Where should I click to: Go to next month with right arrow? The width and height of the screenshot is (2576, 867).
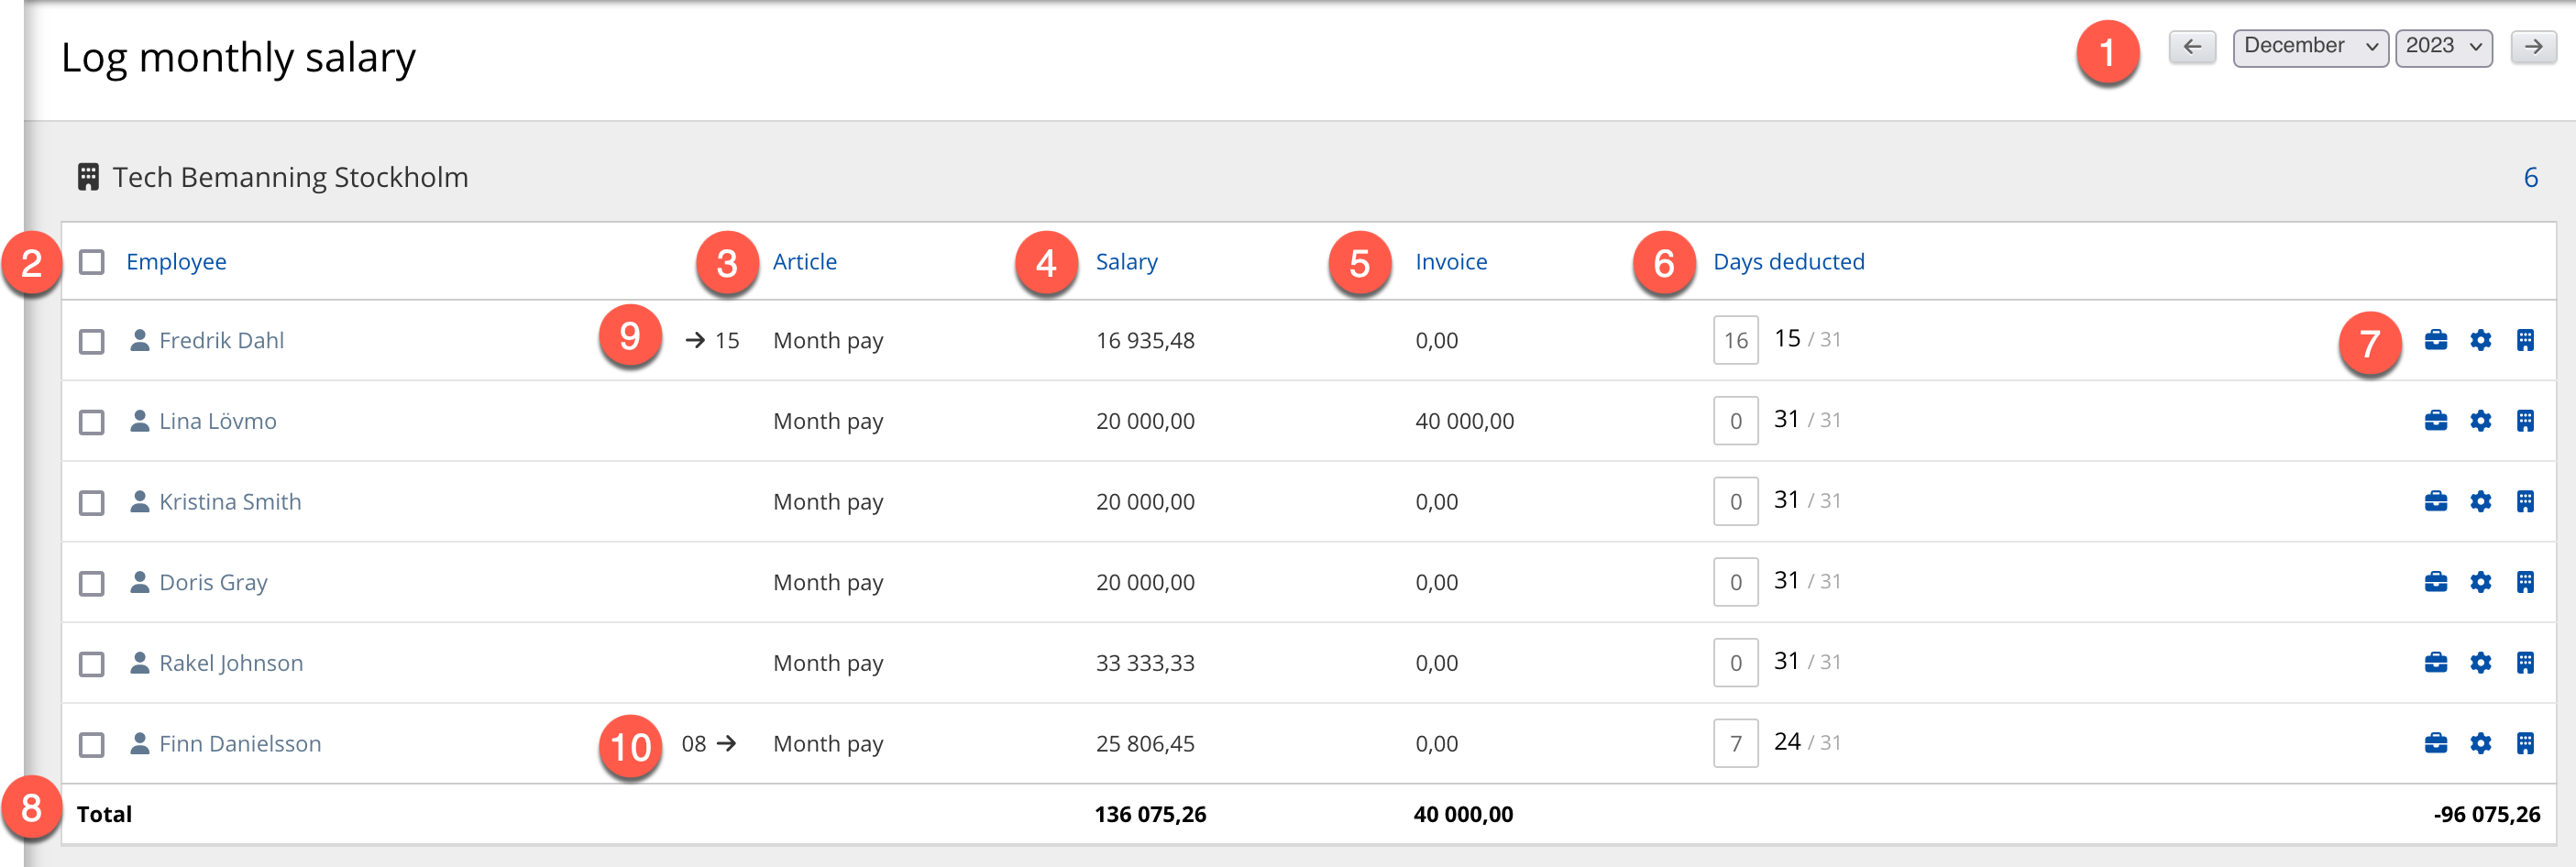2532,47
